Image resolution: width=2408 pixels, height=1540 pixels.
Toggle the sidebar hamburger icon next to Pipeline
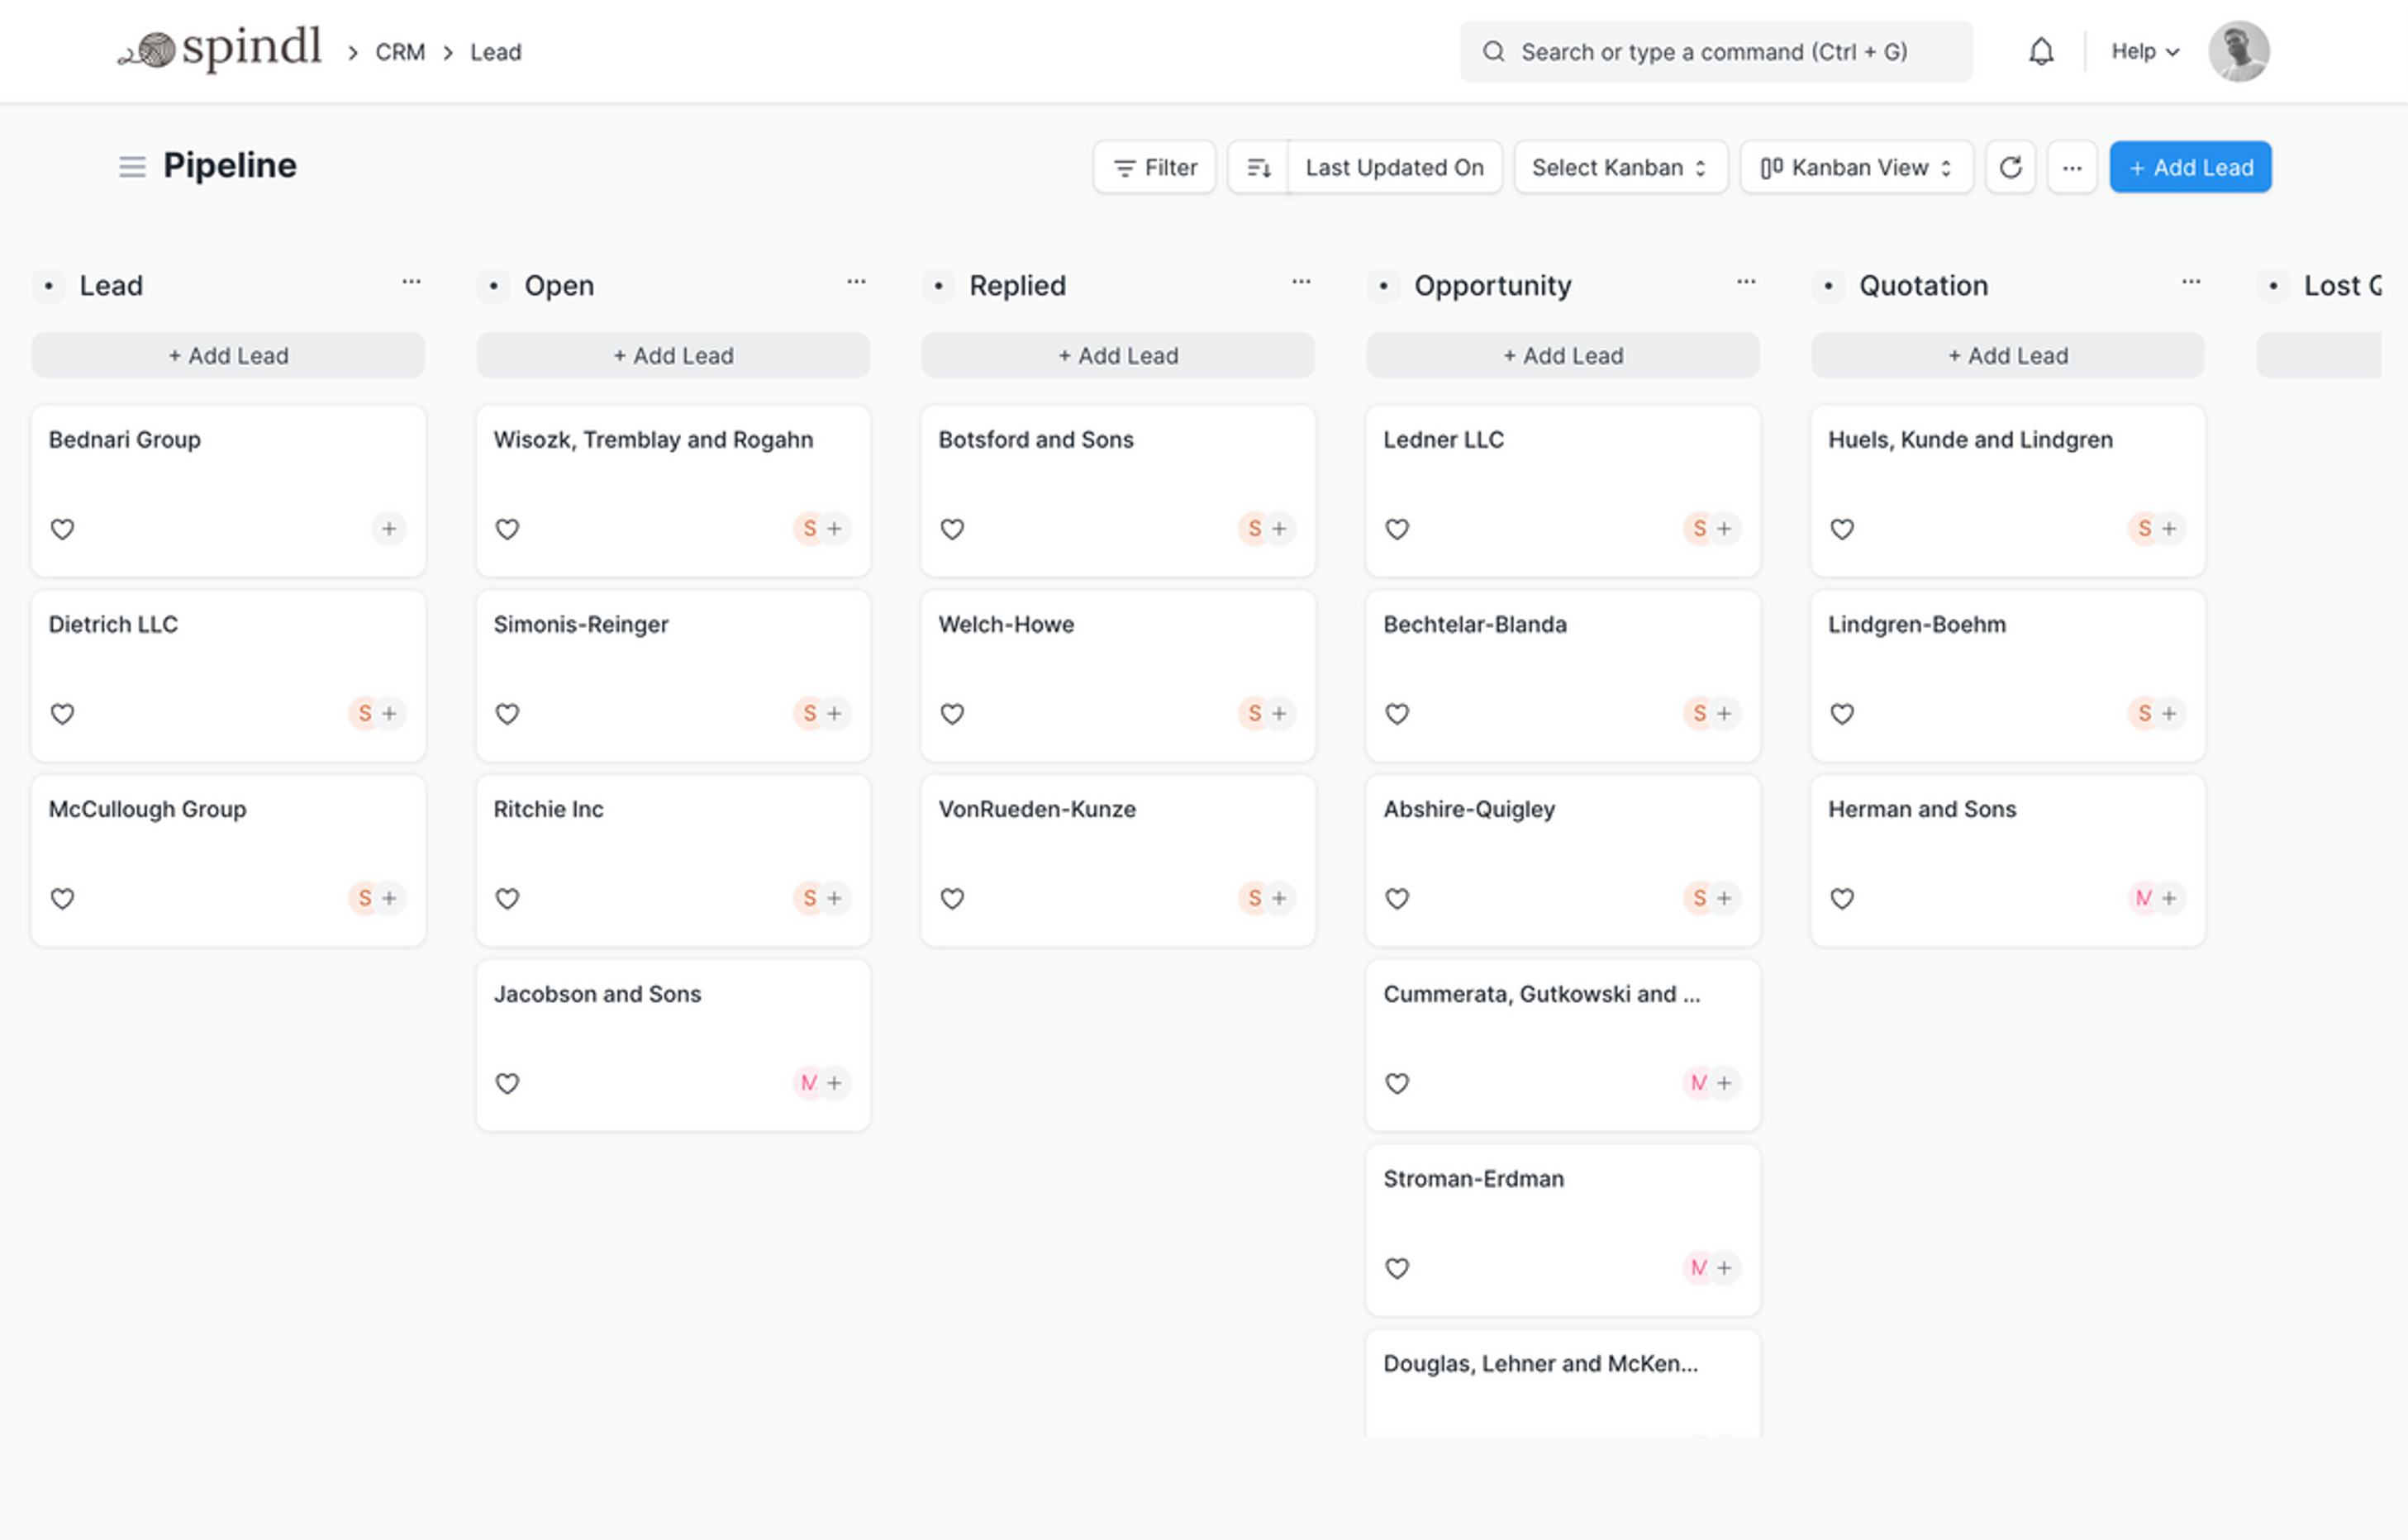coord(132,166)
